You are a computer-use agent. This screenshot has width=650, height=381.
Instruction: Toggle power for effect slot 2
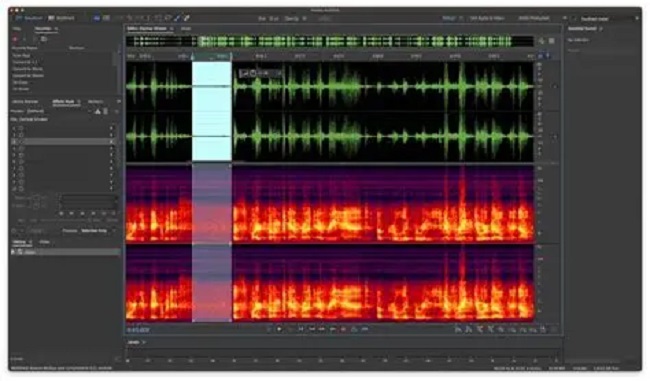21,135
